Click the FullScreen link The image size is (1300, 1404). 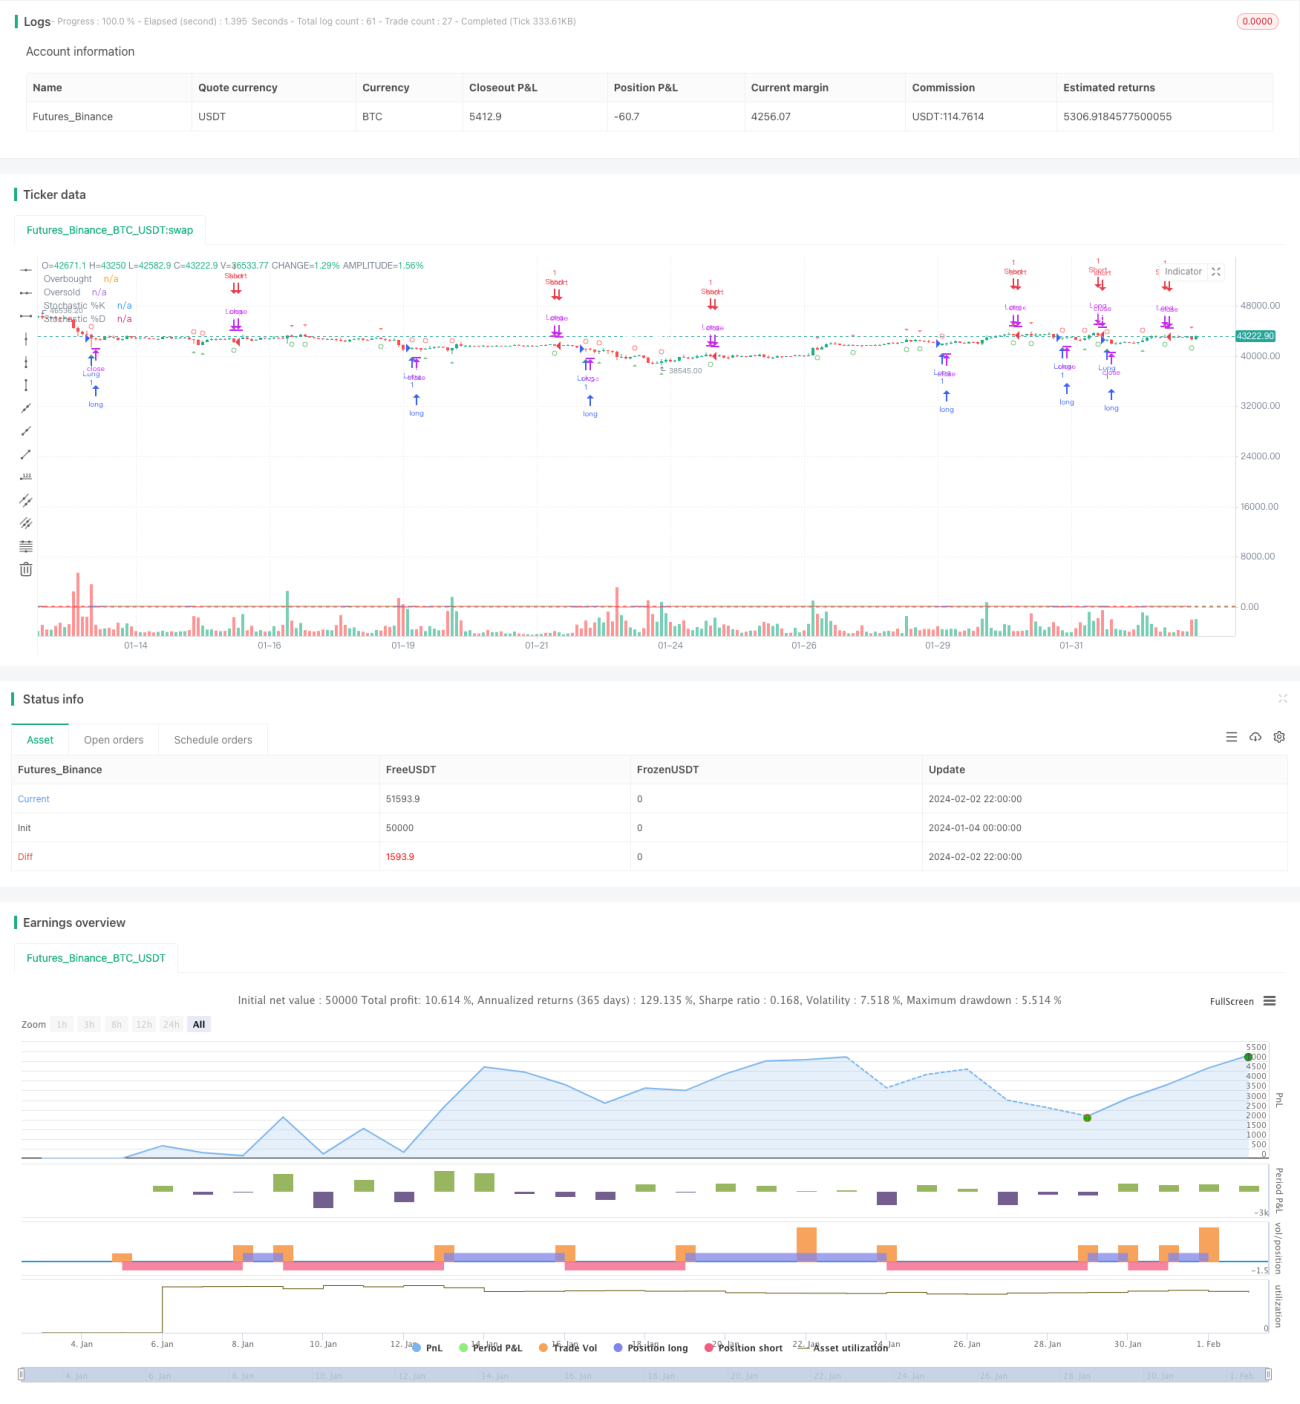coord(1232,1001)
